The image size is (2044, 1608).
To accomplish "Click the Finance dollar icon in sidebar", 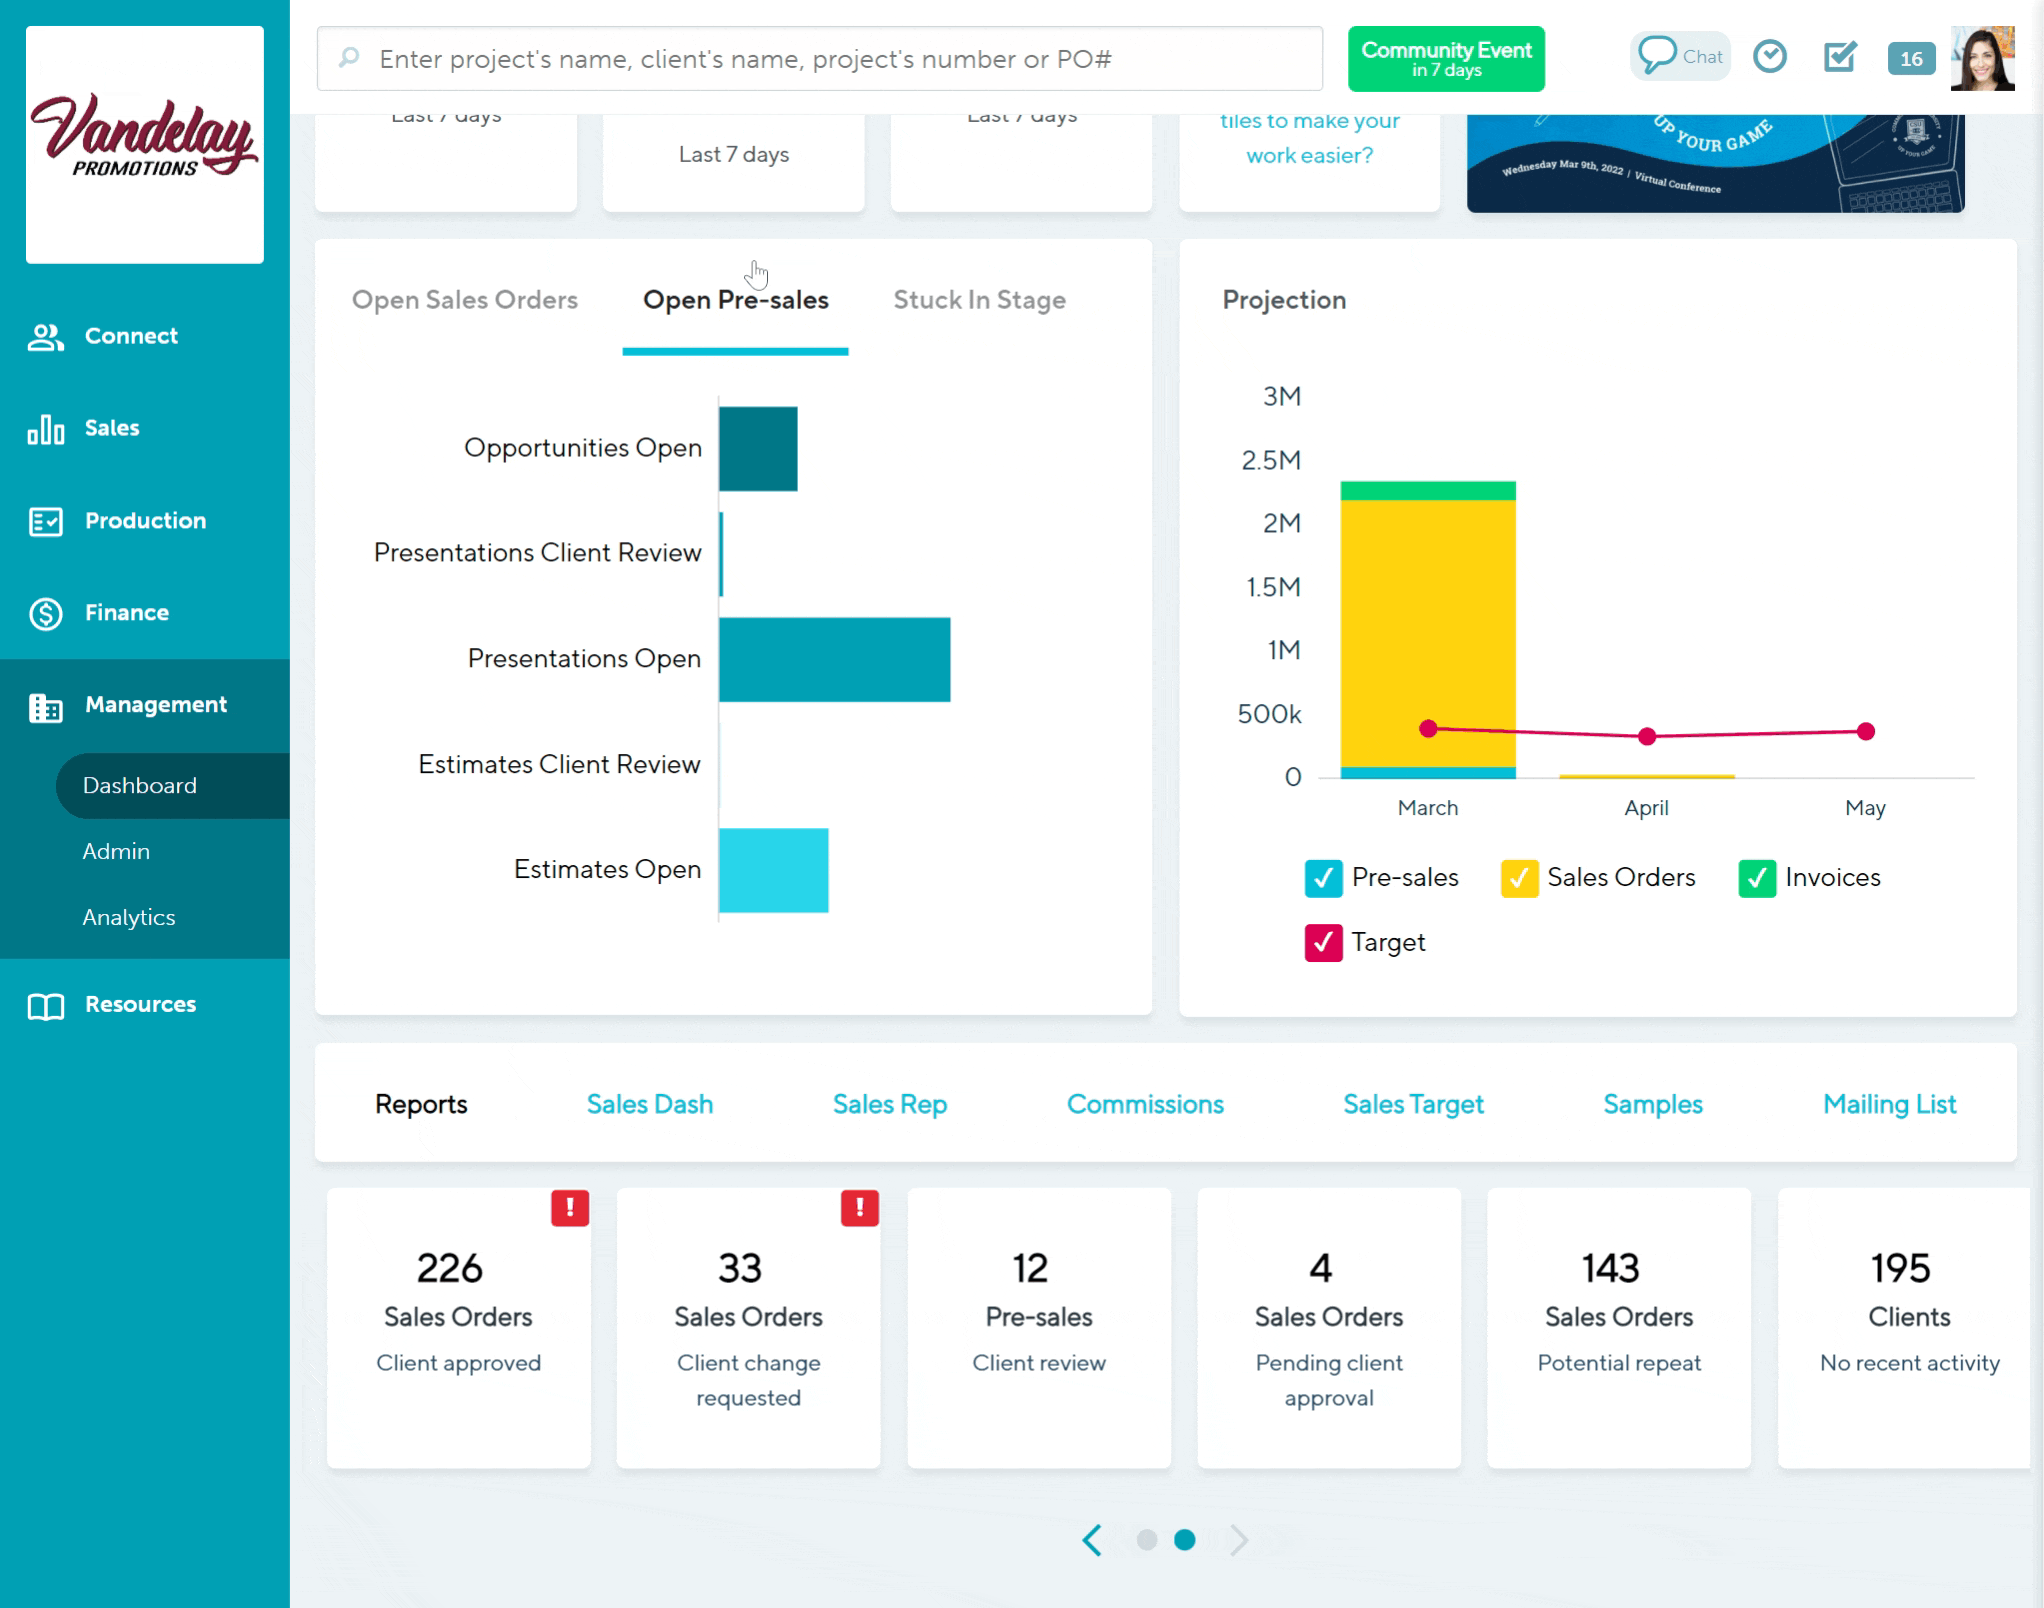I will coord(46,613).
